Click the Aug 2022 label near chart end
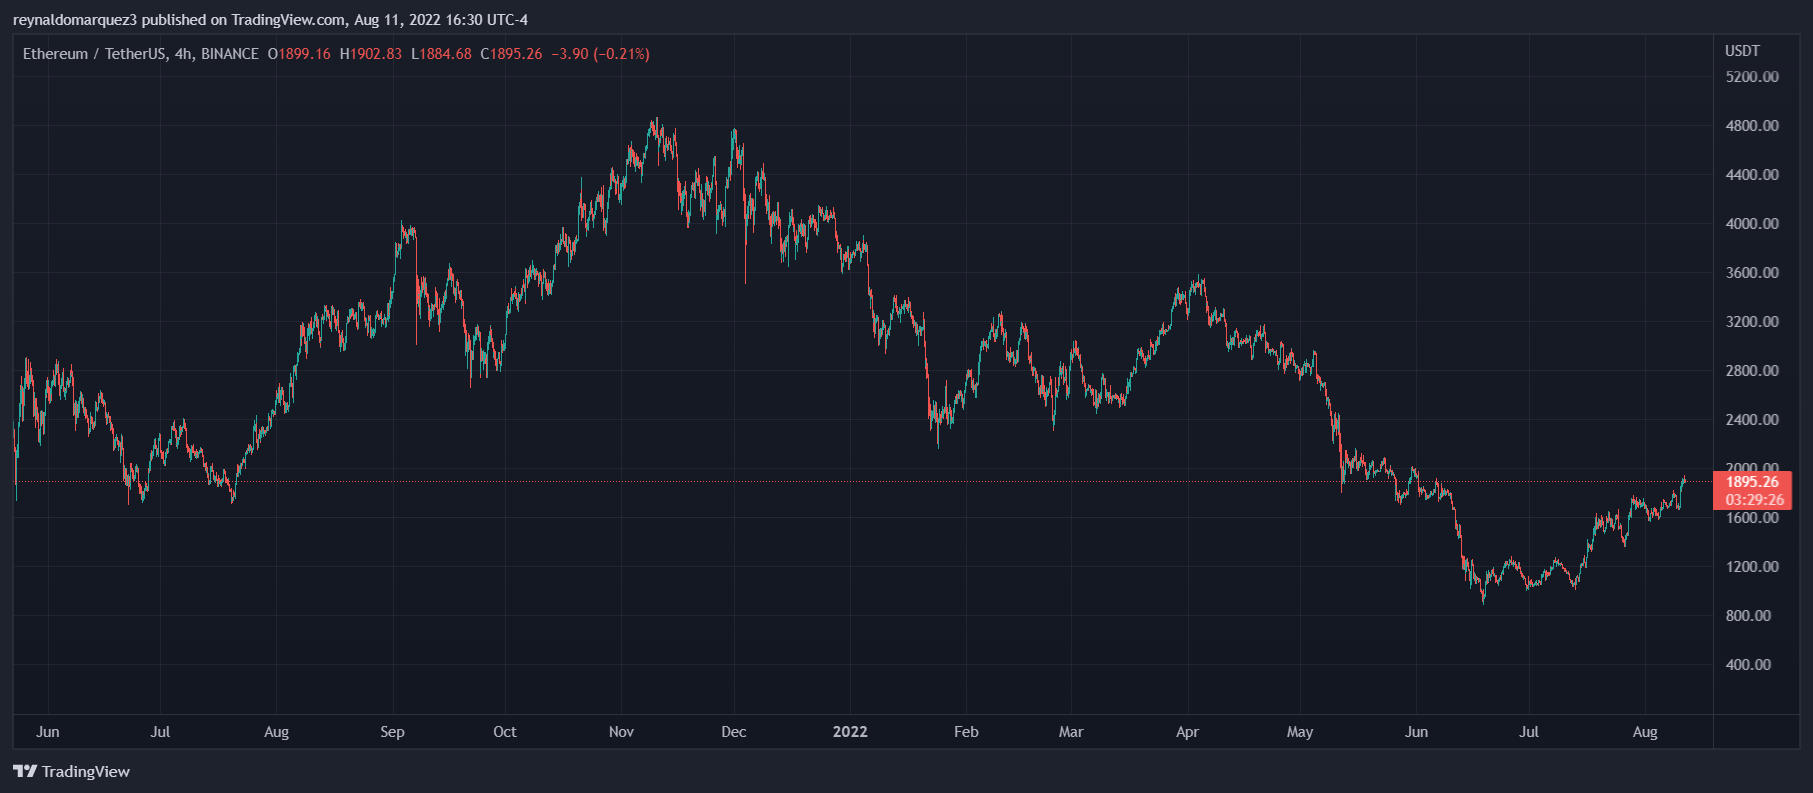The width and height of the screenshot is (1813, 793). coord(1645,732)
